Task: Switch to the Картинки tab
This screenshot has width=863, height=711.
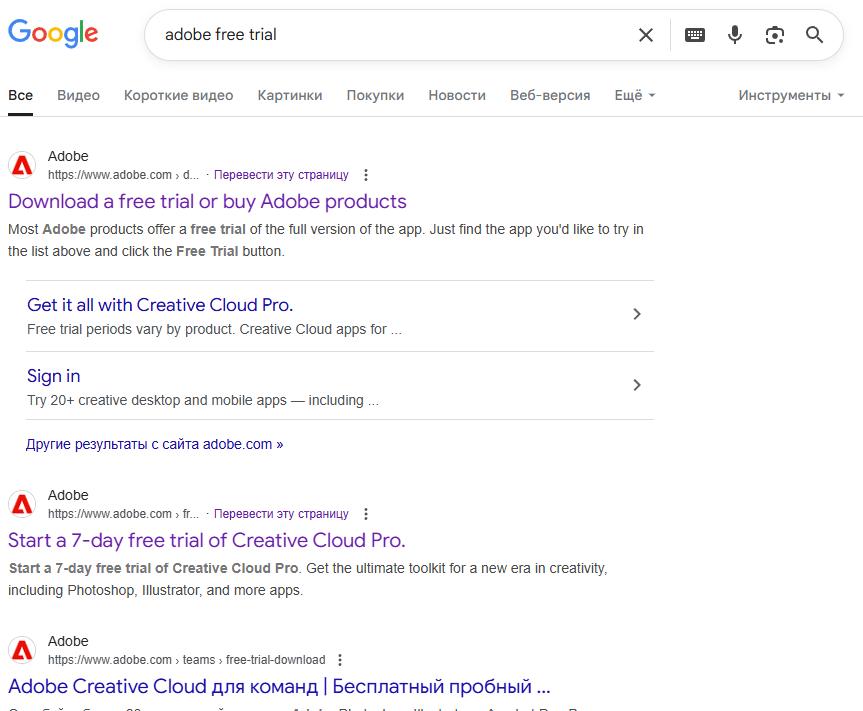Action: (290, 95)
